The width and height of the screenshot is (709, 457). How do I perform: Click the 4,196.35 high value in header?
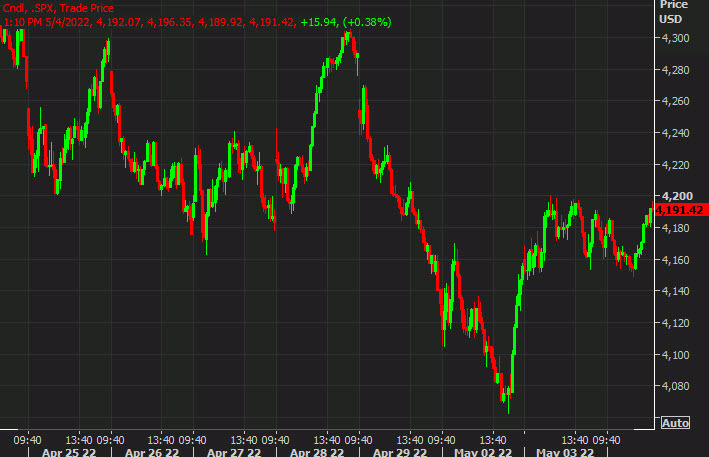(170, 22)
